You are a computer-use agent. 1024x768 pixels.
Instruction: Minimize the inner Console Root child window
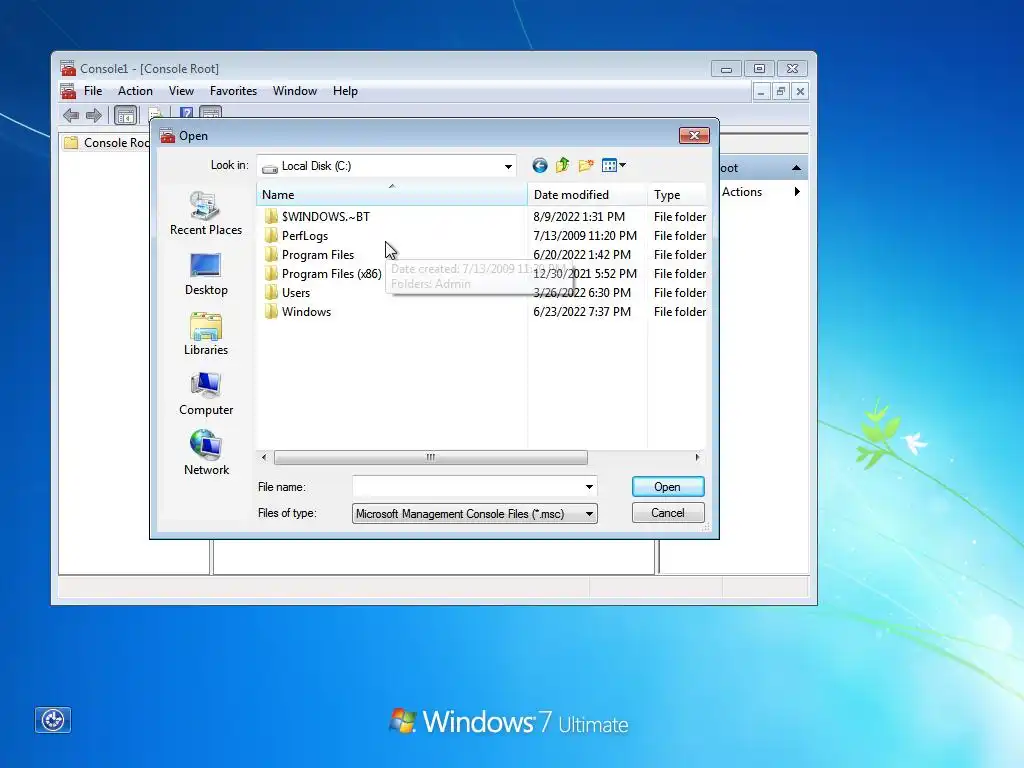761,91
